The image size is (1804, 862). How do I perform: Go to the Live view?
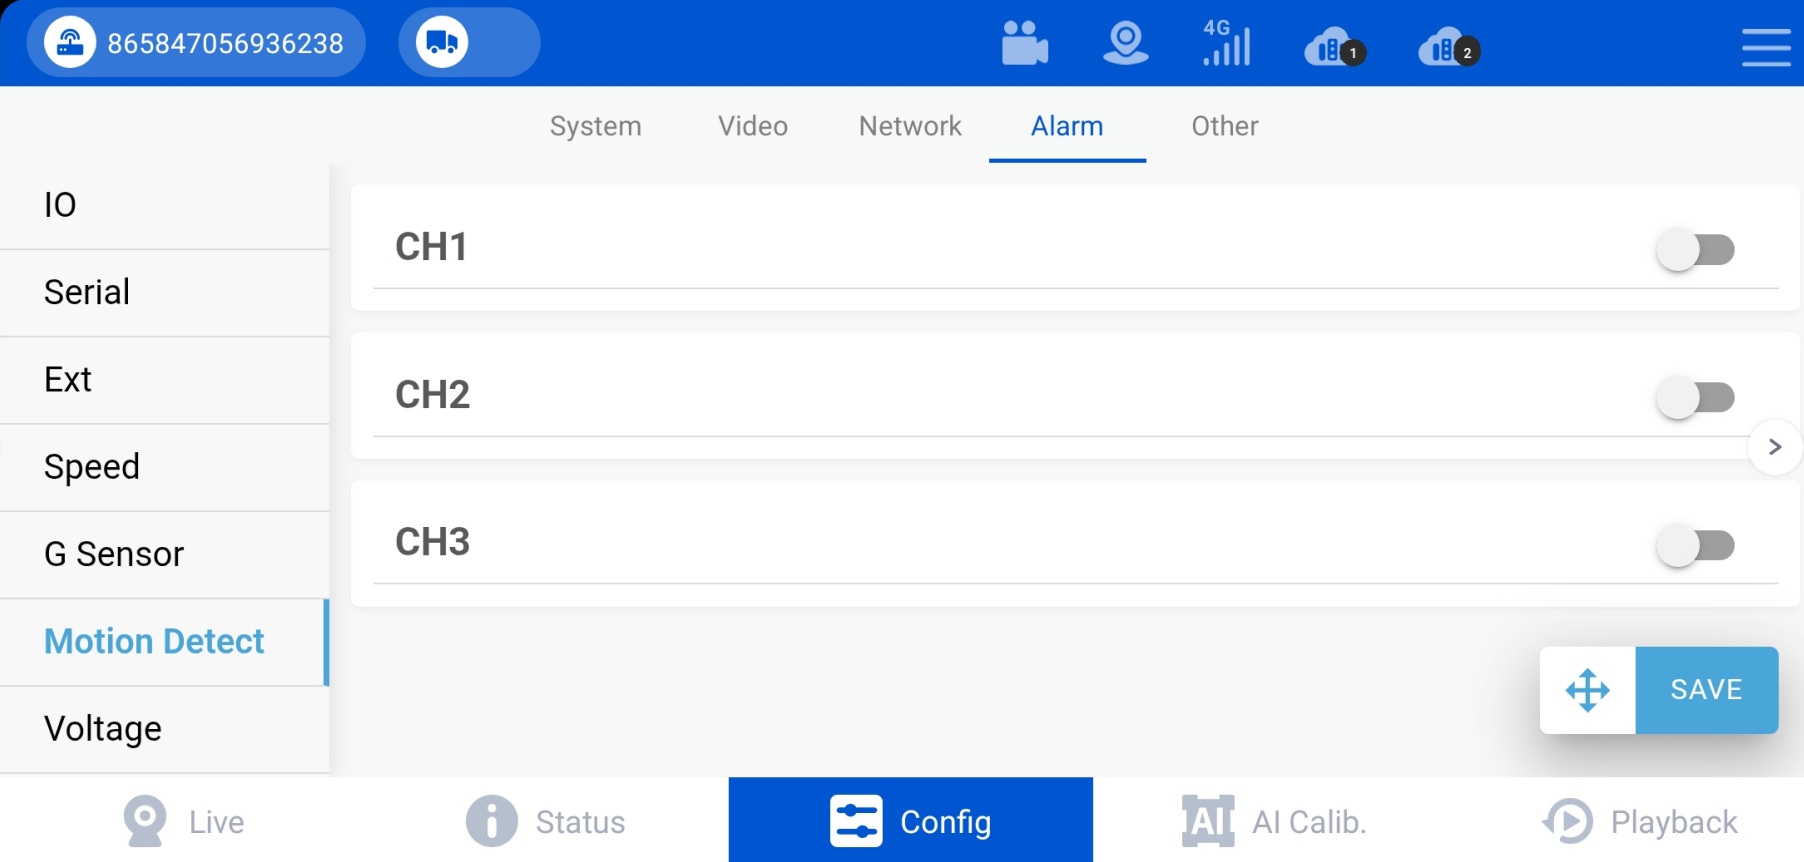click(183, 821)
